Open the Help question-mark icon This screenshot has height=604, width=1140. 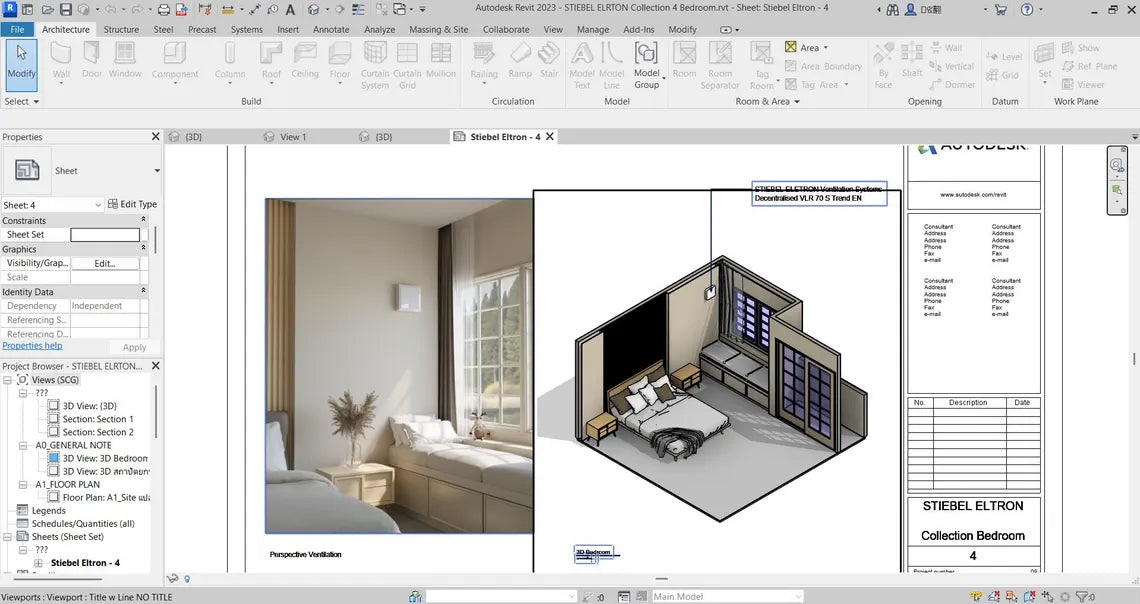click(1027, 9)
